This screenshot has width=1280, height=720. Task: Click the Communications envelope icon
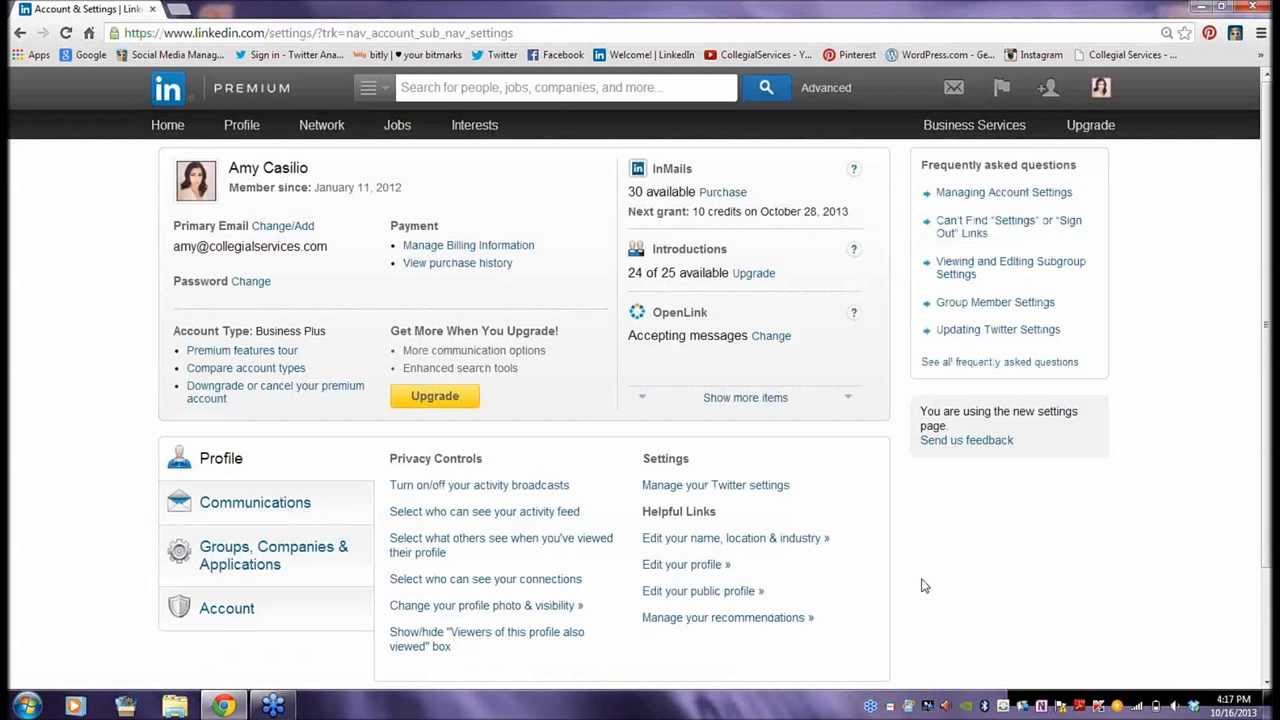(x=179, y=501)
